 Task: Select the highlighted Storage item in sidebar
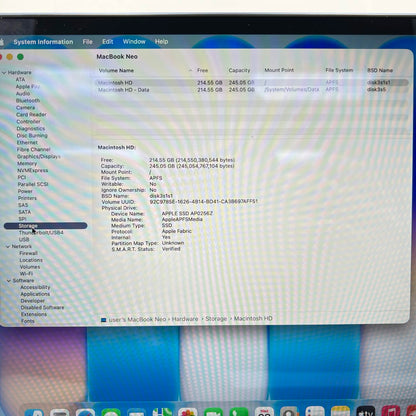[45, 226]
